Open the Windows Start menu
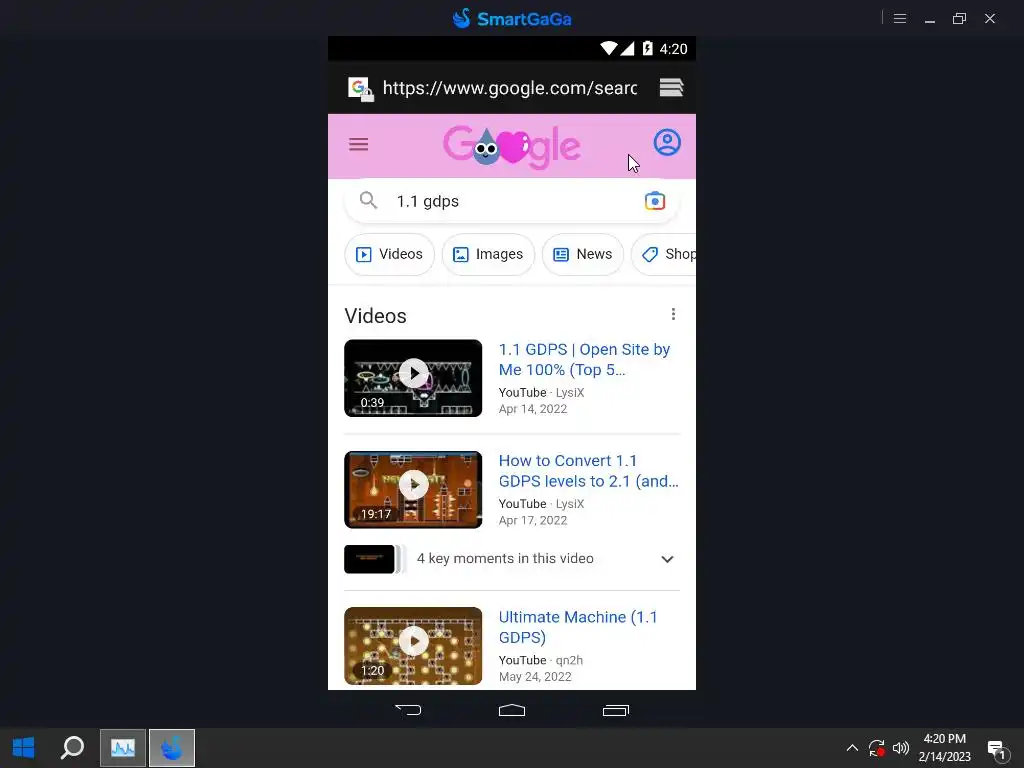 pos(24,748)
